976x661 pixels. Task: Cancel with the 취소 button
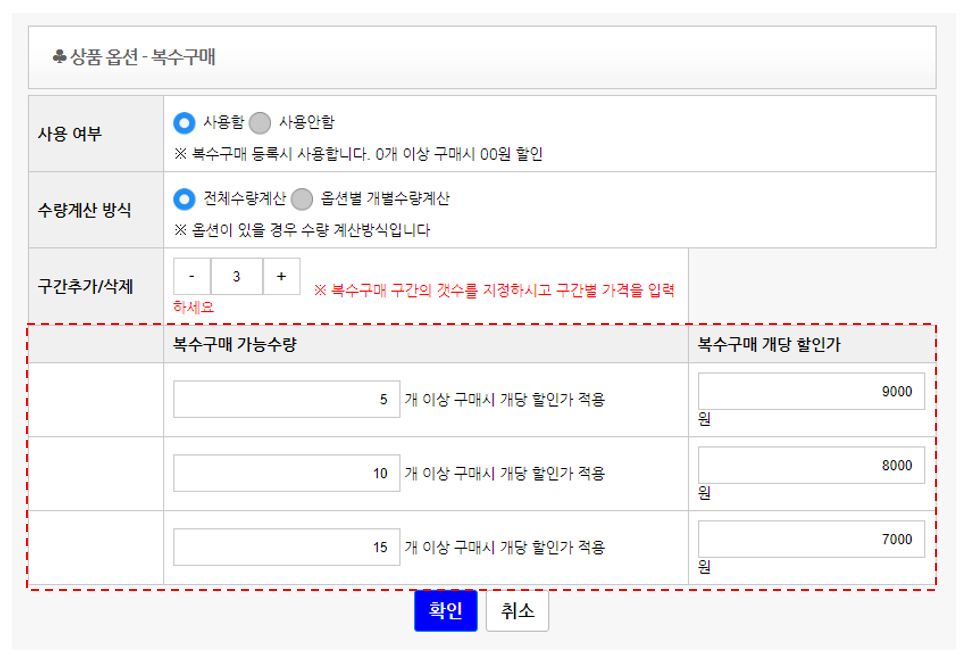517,611
